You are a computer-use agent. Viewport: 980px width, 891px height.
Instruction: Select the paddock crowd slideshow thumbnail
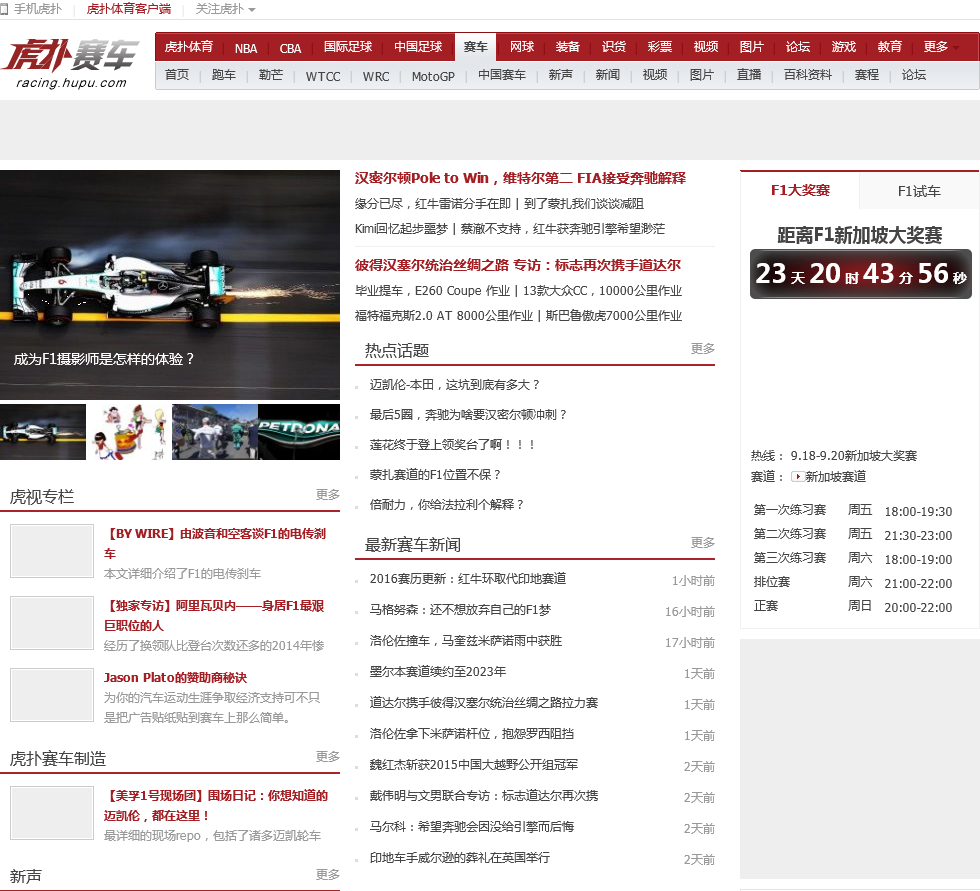click(214, 432)
